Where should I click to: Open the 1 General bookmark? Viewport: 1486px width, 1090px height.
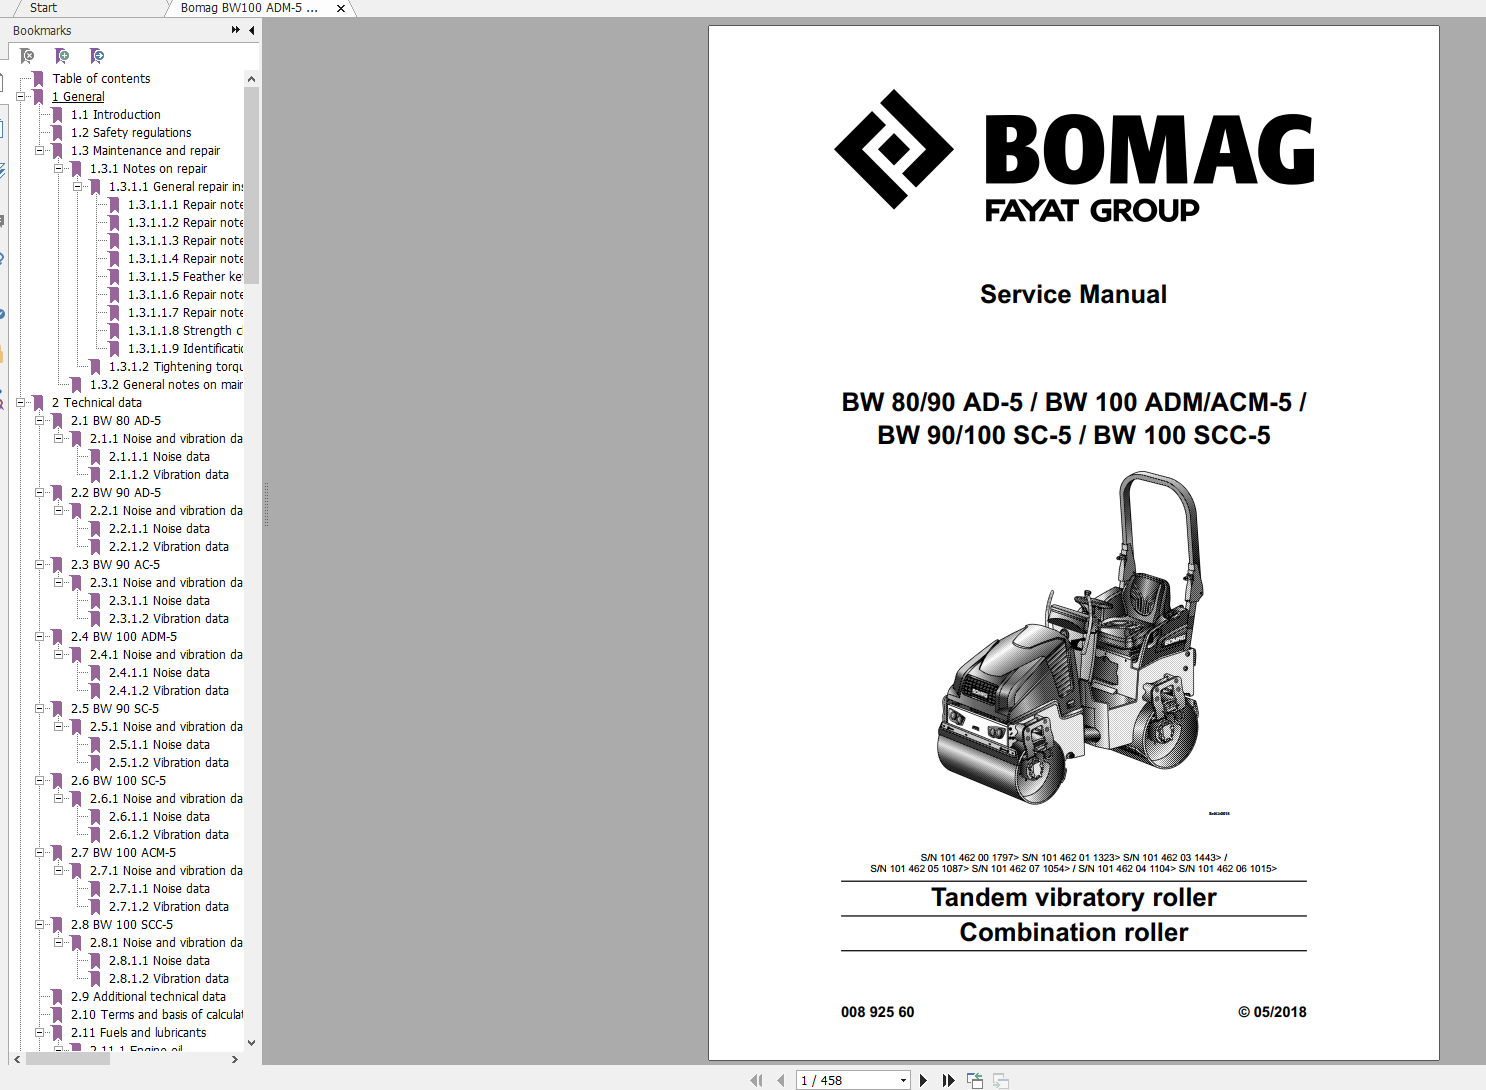point(78,97)
